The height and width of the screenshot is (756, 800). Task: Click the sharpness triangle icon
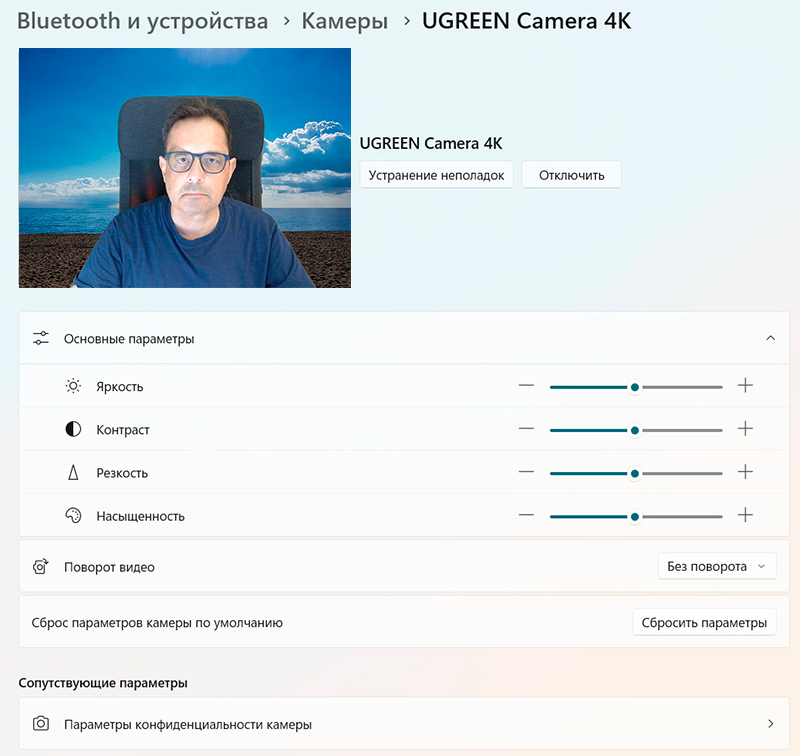coord(73,472)
